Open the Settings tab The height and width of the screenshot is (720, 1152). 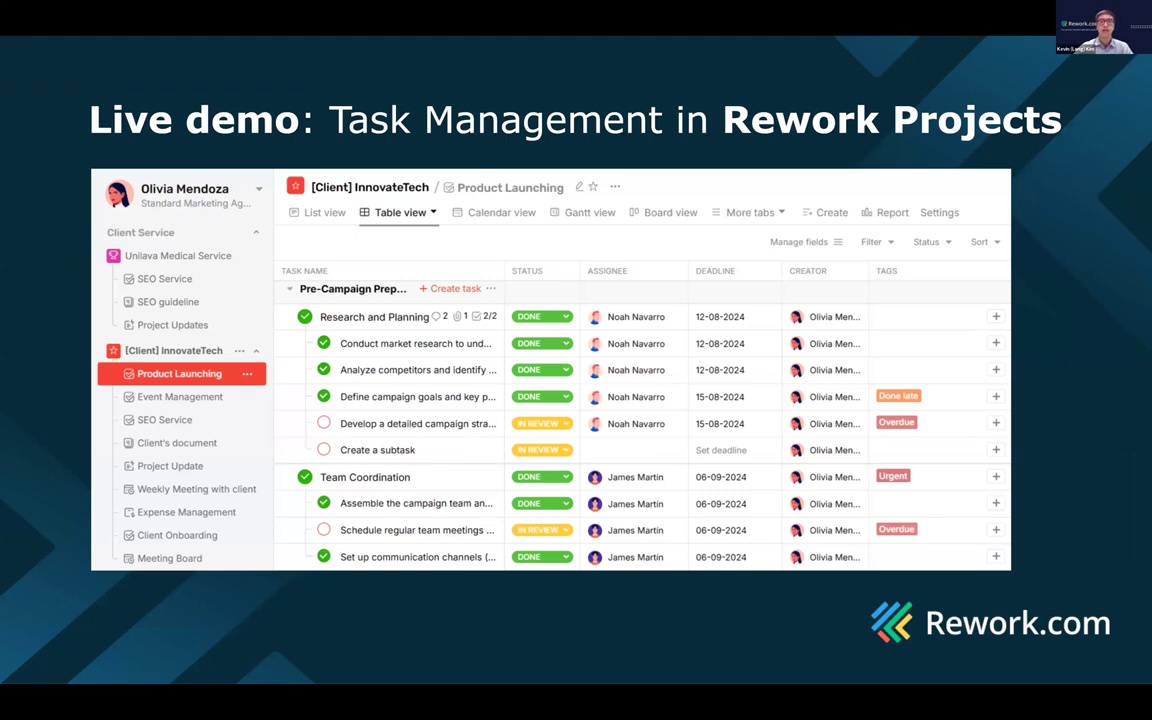(940, 212)
